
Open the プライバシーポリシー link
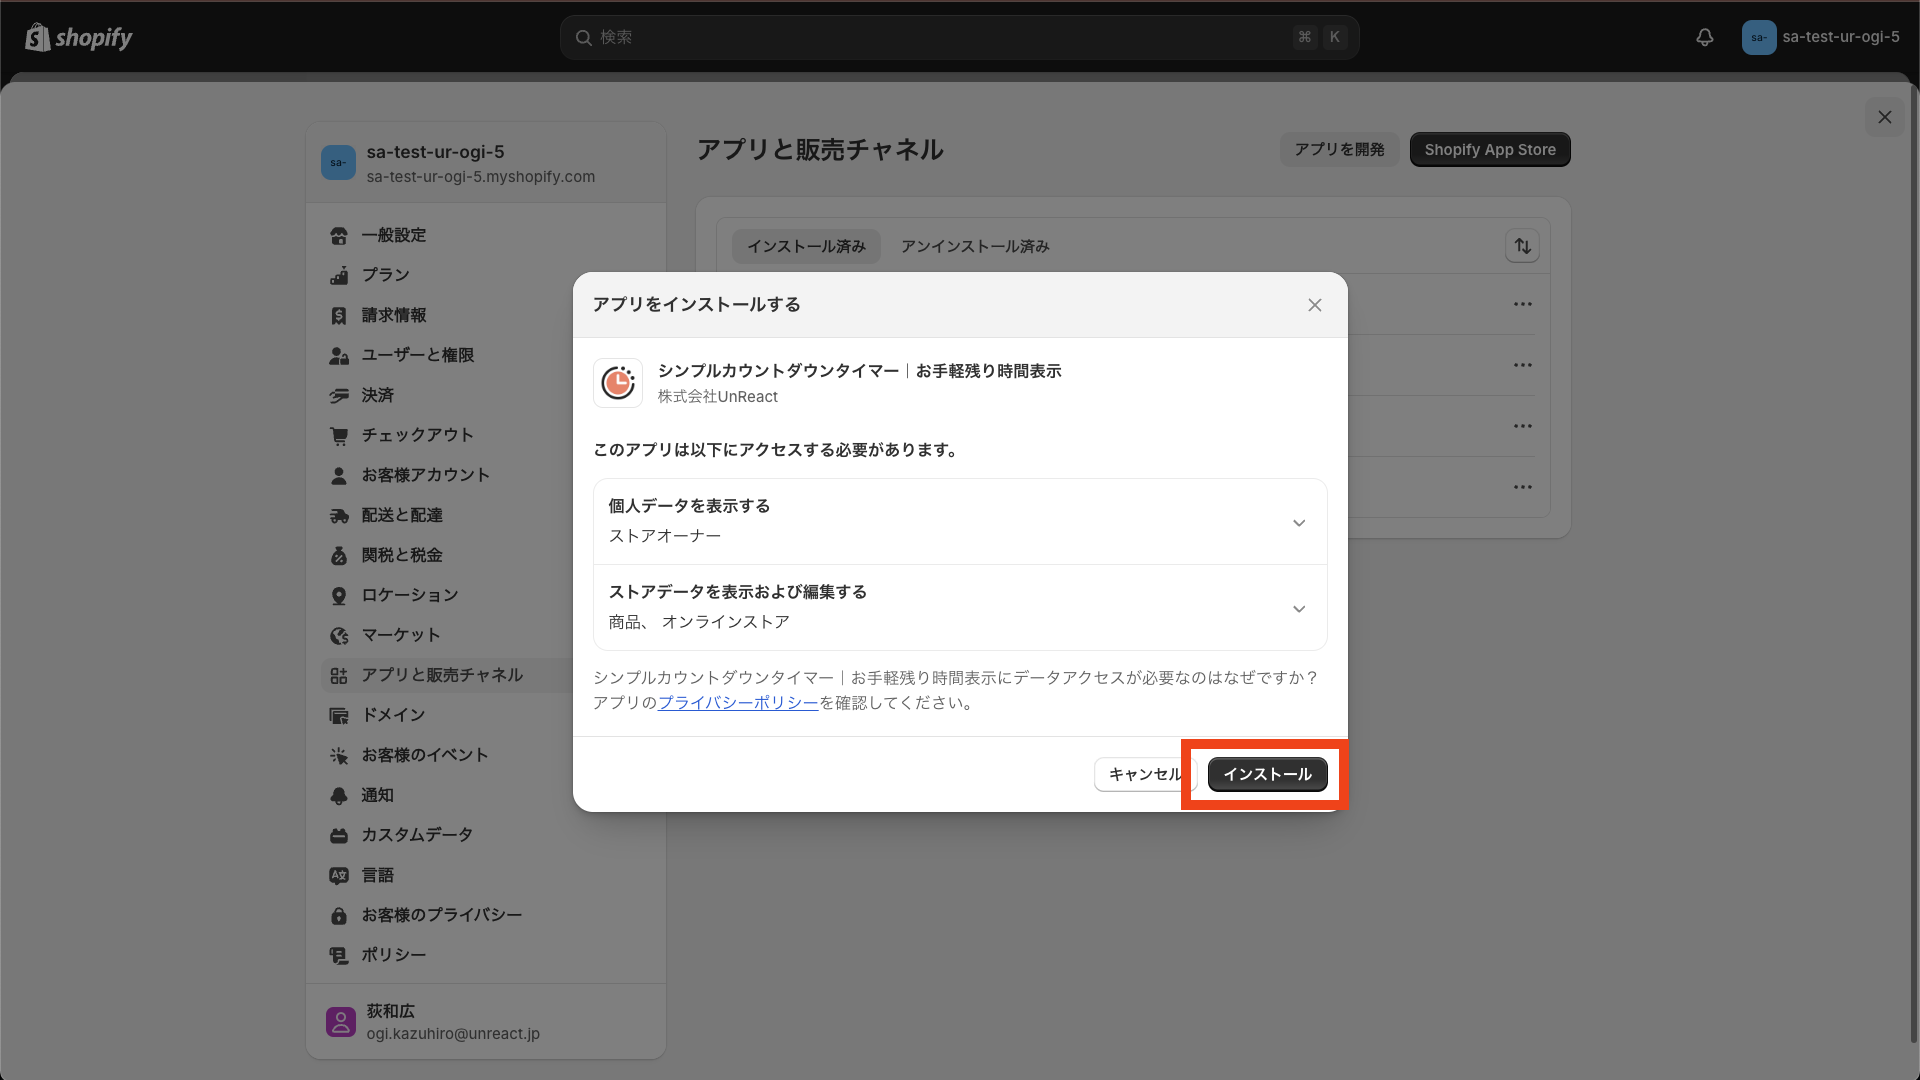click(737, 702)
